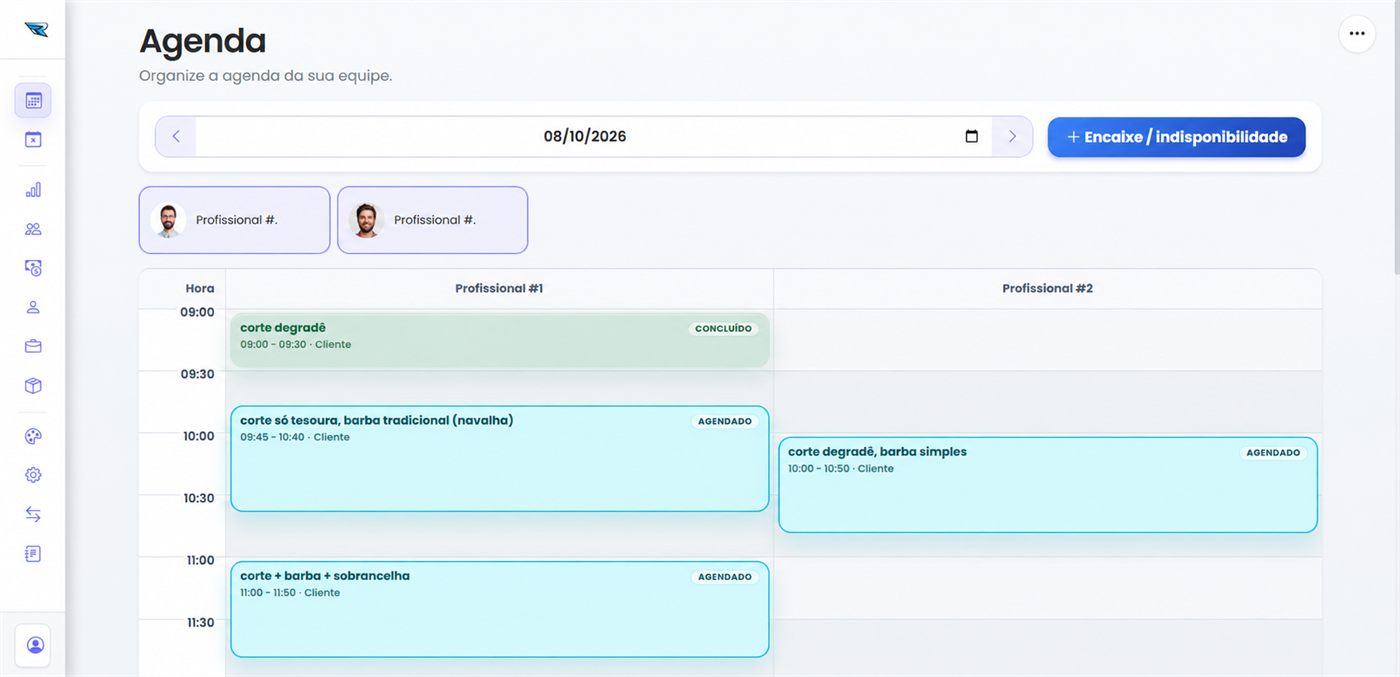This screenshot has height=677, width=1400.
Task: Go to previous day with left chevron
Action: pos(176,136)
